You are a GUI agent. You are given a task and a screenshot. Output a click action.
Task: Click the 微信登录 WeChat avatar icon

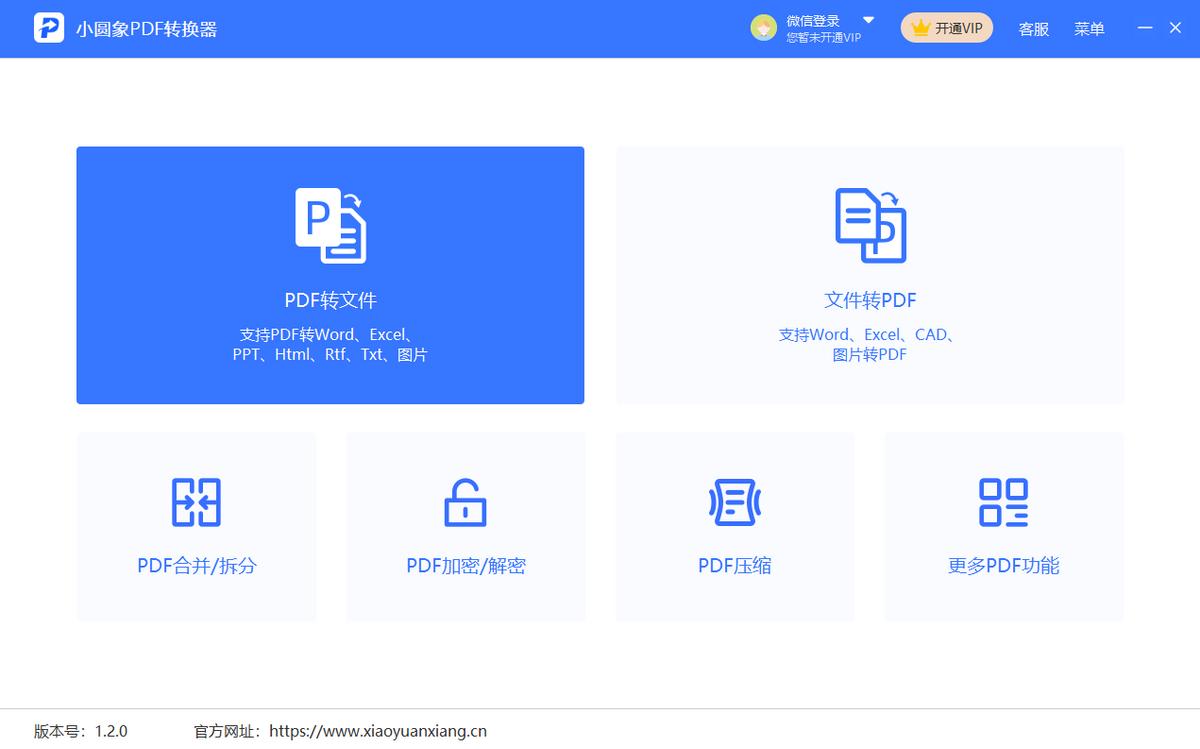tap(764, 27)
